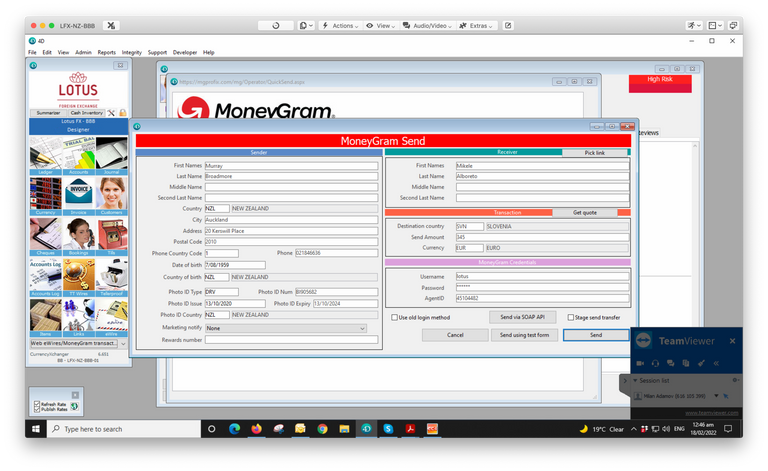Open the Audio/Video dropdown
The width and height of the screenshot is (768, 471).
click(x=425, y=25)
